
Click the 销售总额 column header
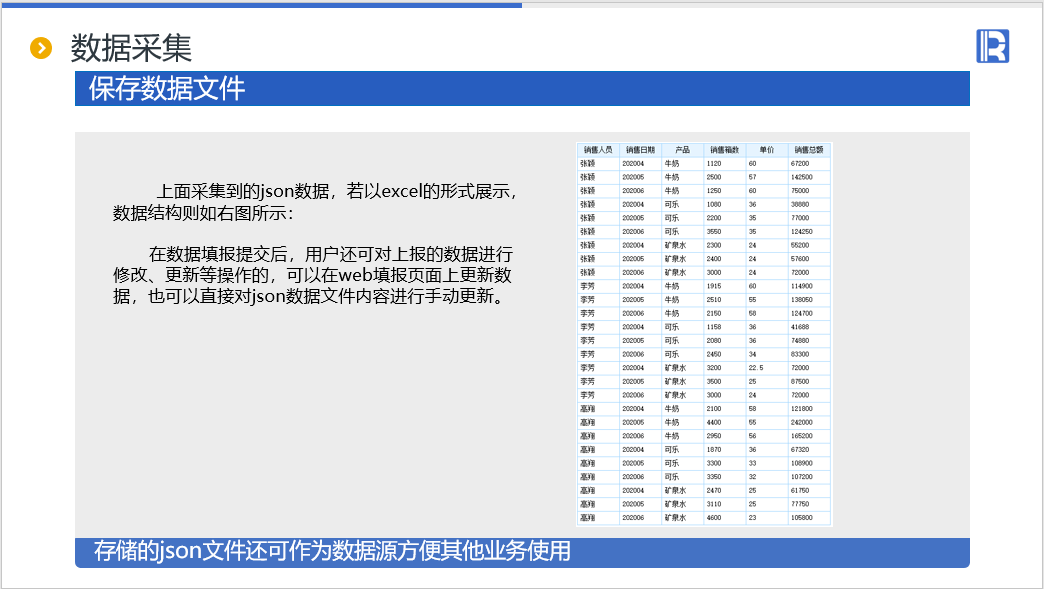[x=808, y=149]
